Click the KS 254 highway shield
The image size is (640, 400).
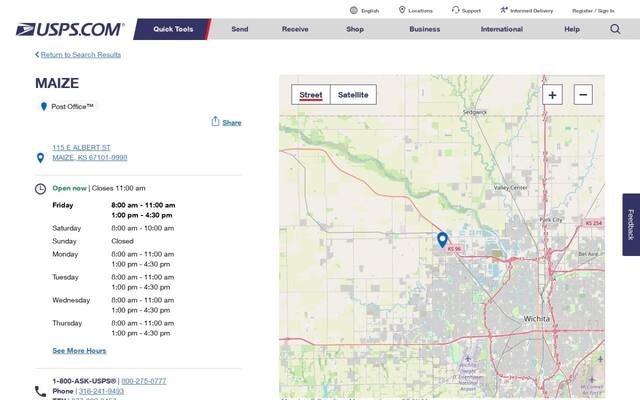tap(593, 223)
